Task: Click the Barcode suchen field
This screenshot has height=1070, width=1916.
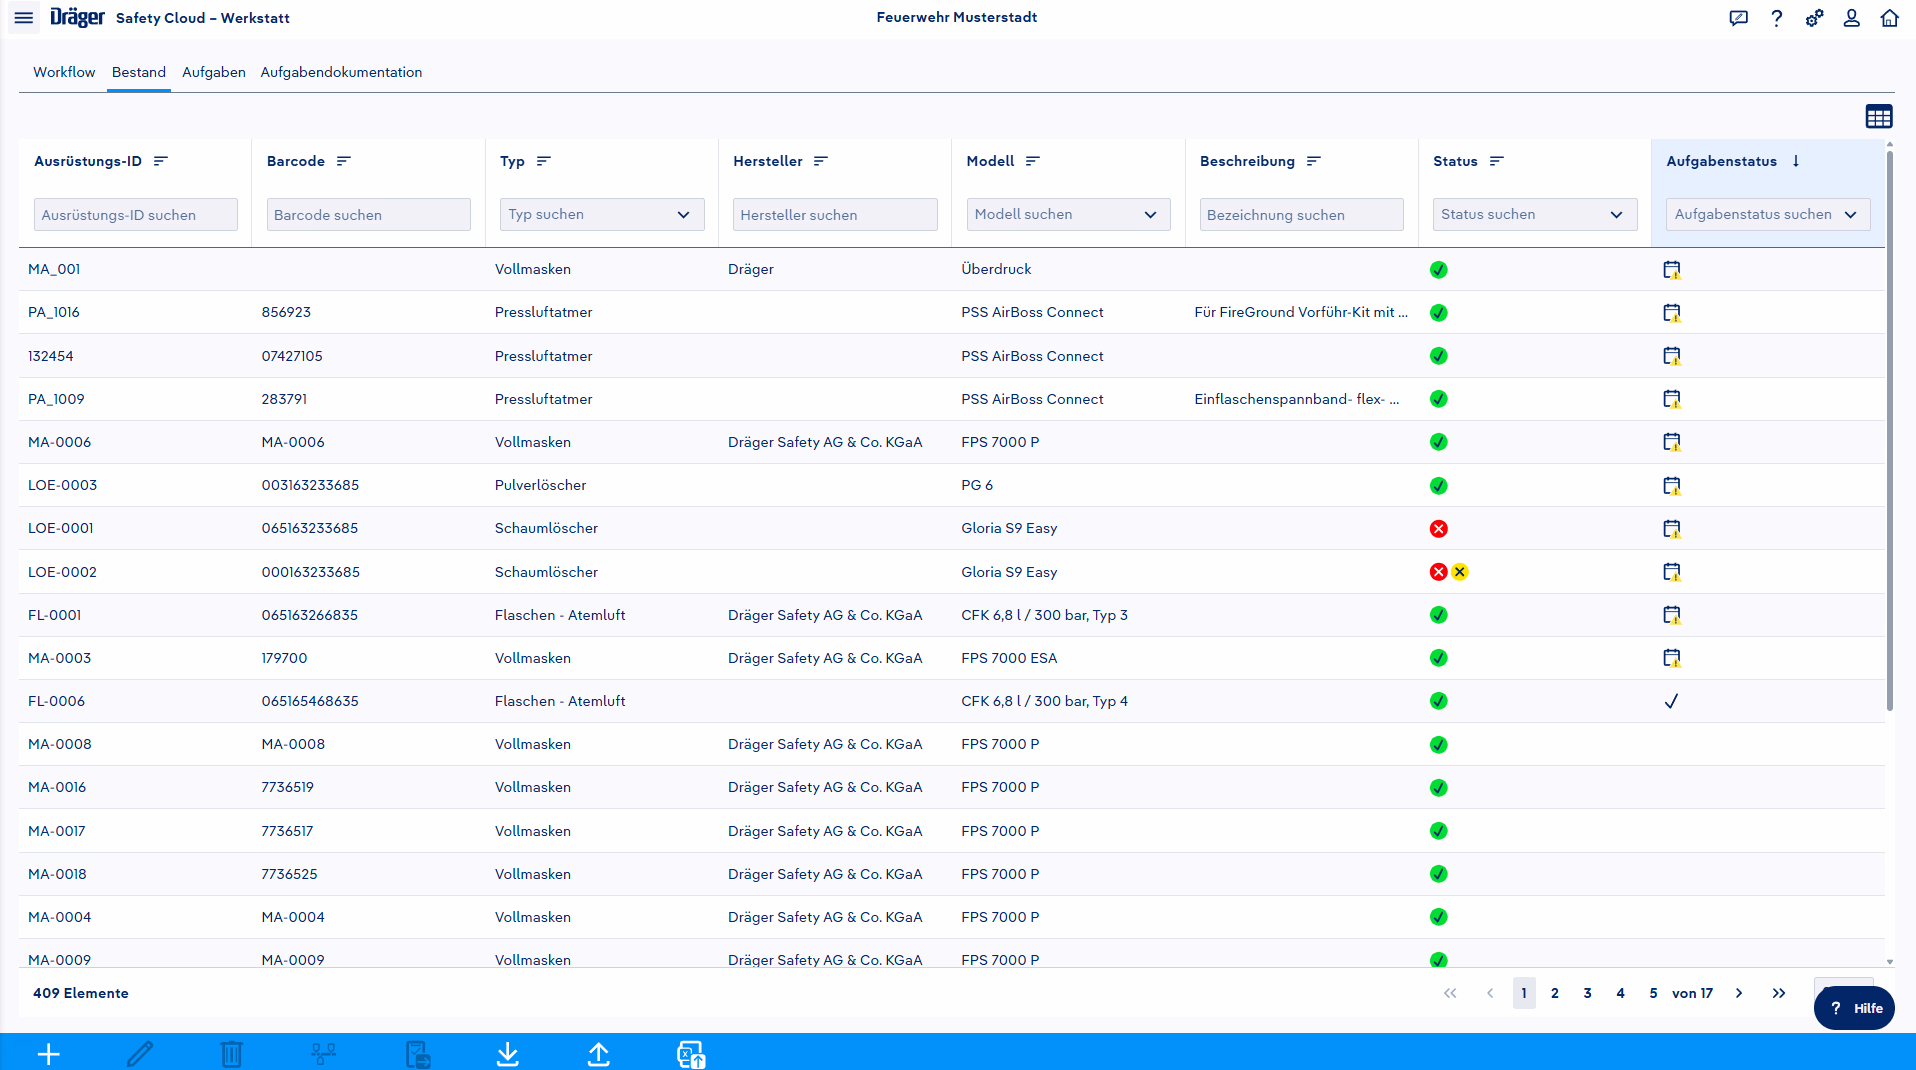Action: point(369,215)
